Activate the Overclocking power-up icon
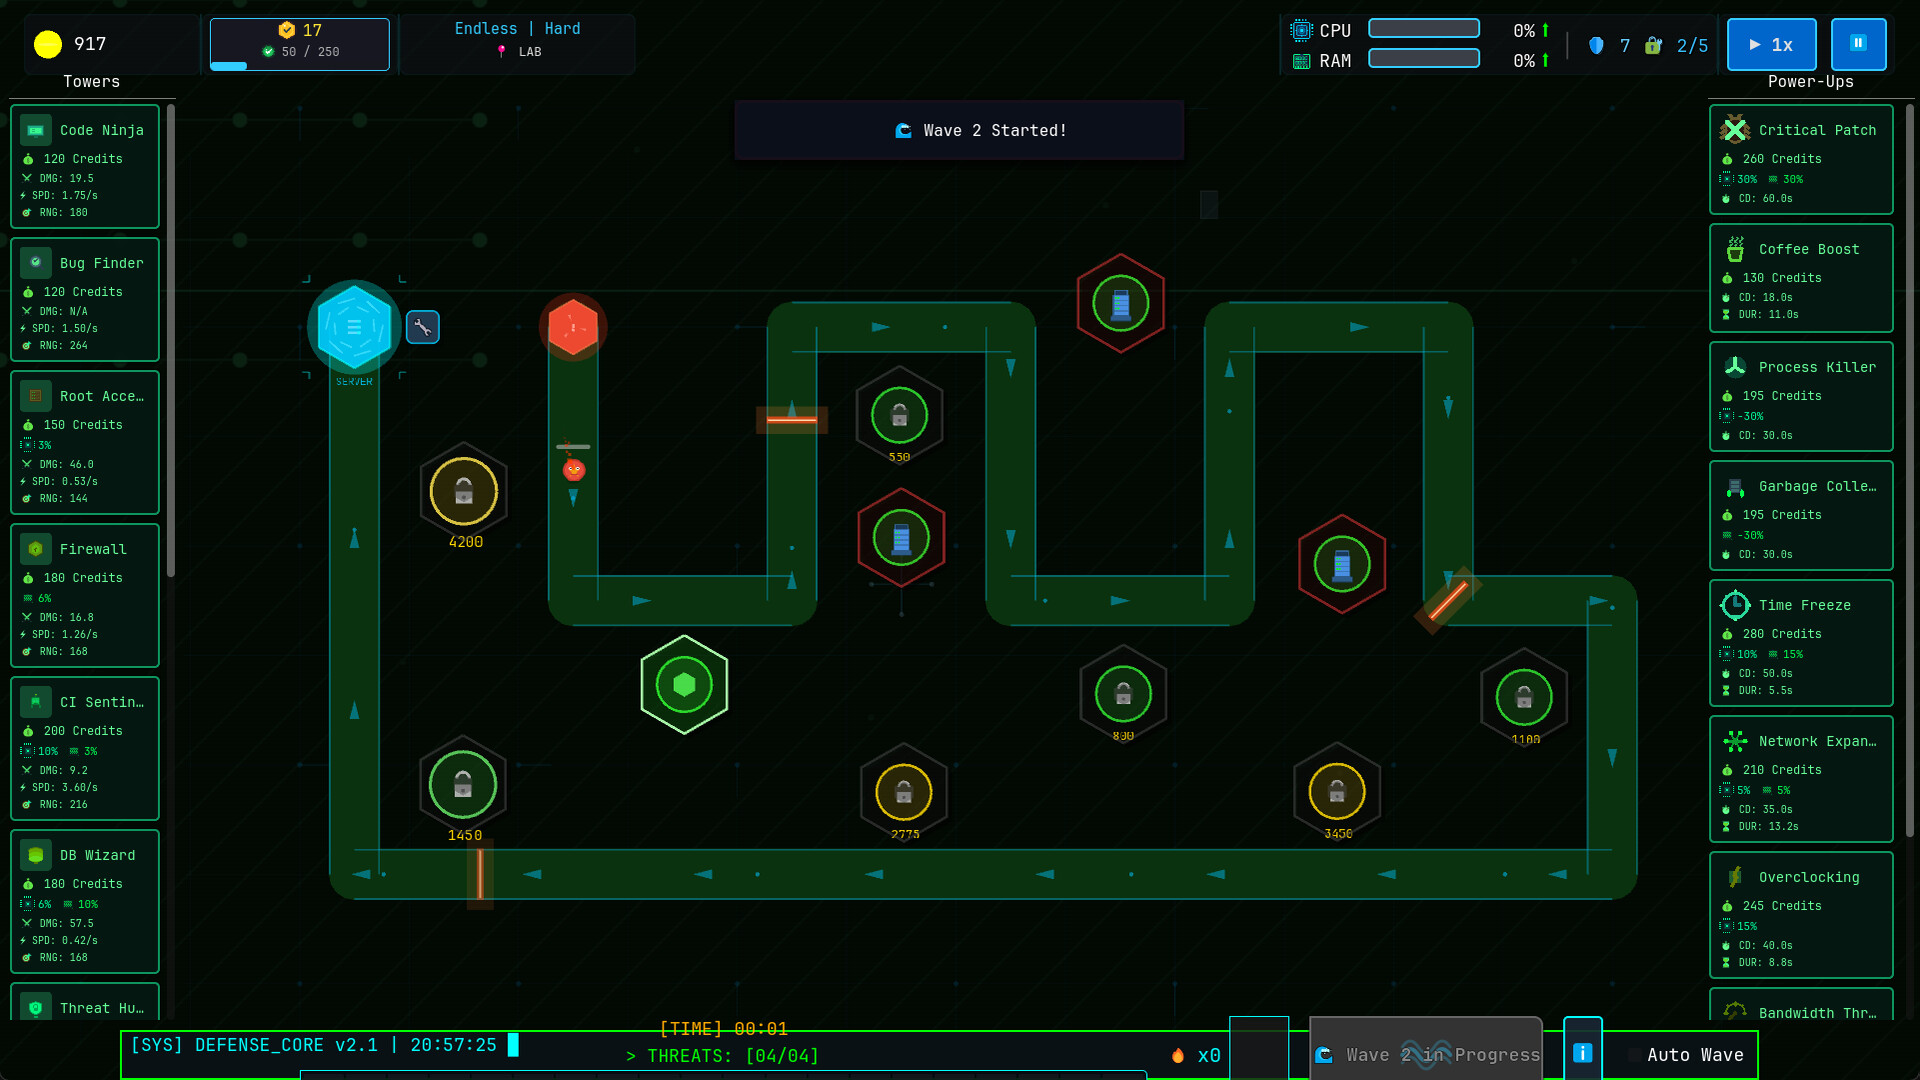 1734,876
